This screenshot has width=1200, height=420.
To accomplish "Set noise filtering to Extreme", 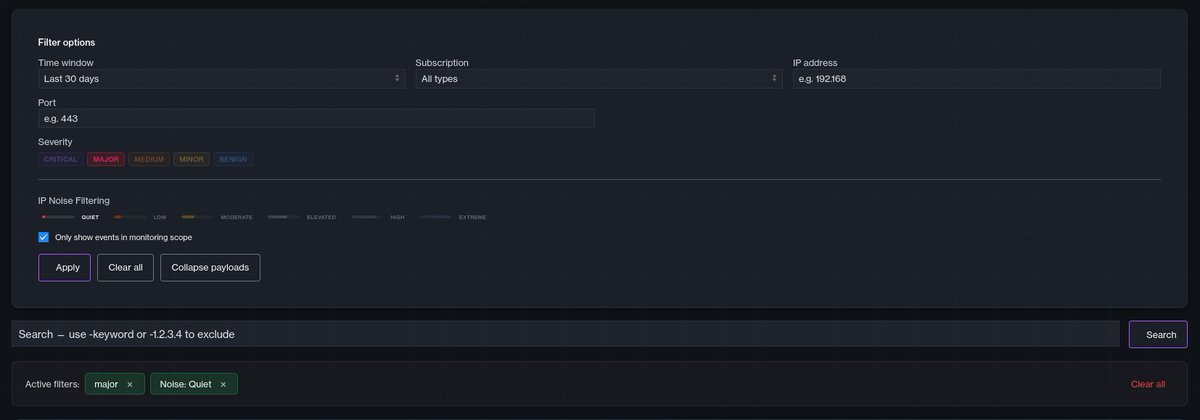I will 453,217.
